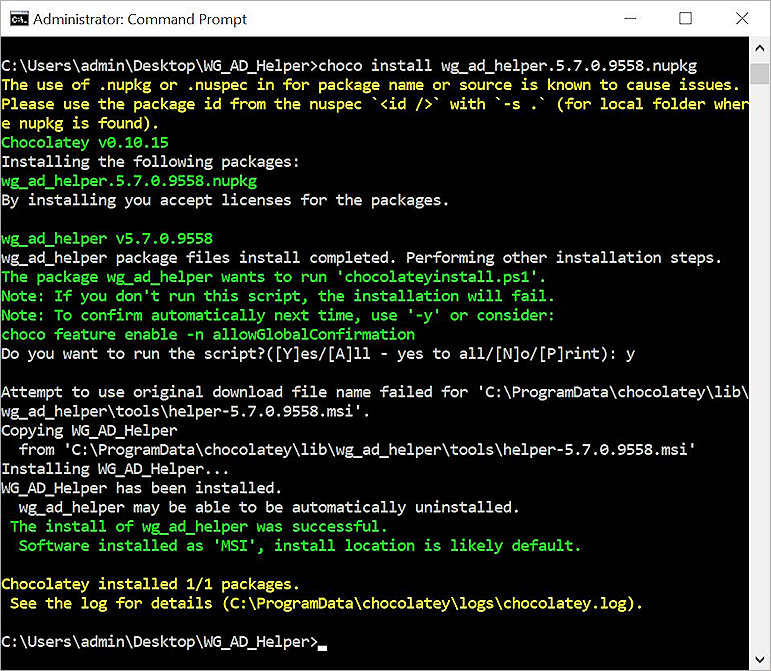771x671 pixels.
Task: Maximize the Command Prompt window
Action: click(685, 19)
